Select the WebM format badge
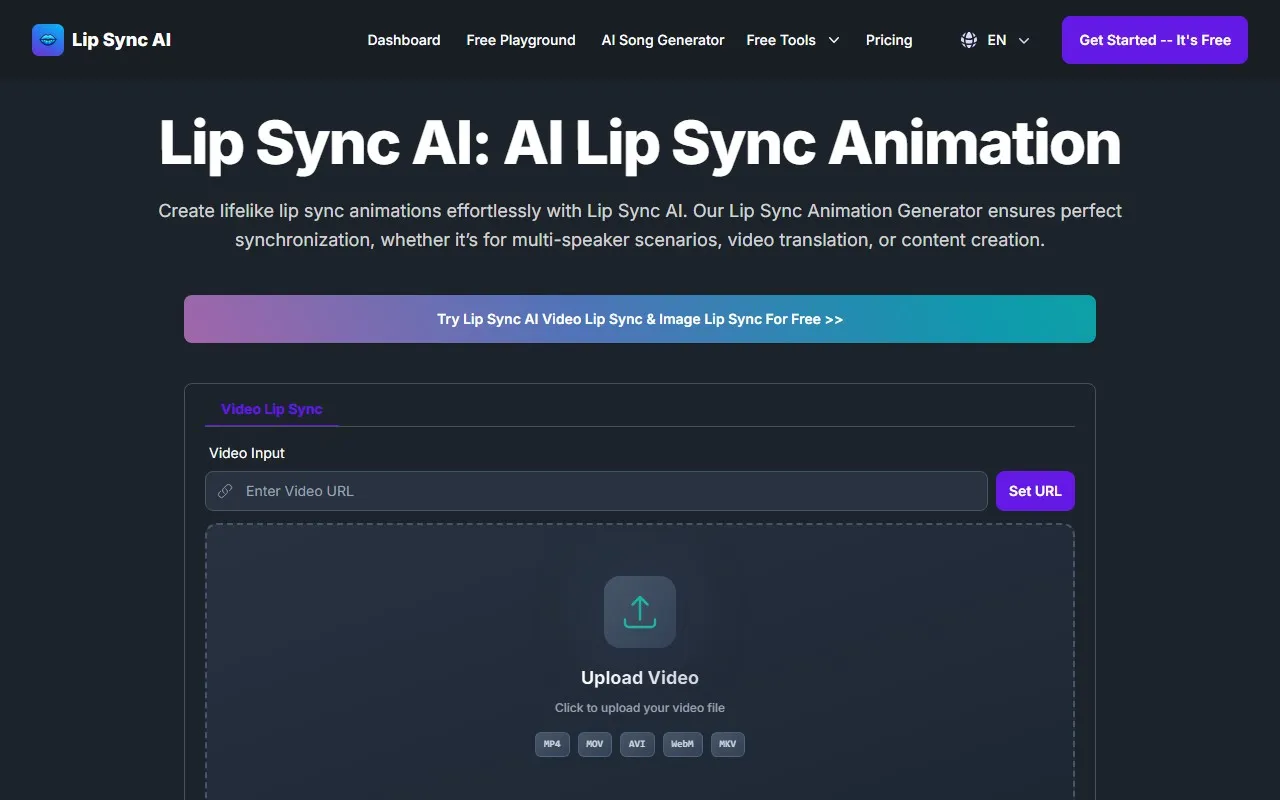The height and width of the screenshot is (800, 1280). point(682,744)
